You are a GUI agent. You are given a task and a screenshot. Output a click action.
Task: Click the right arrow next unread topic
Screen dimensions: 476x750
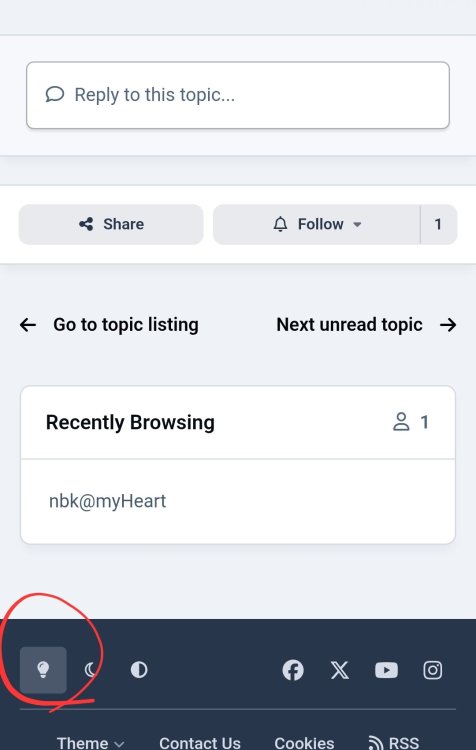point(448,325)
